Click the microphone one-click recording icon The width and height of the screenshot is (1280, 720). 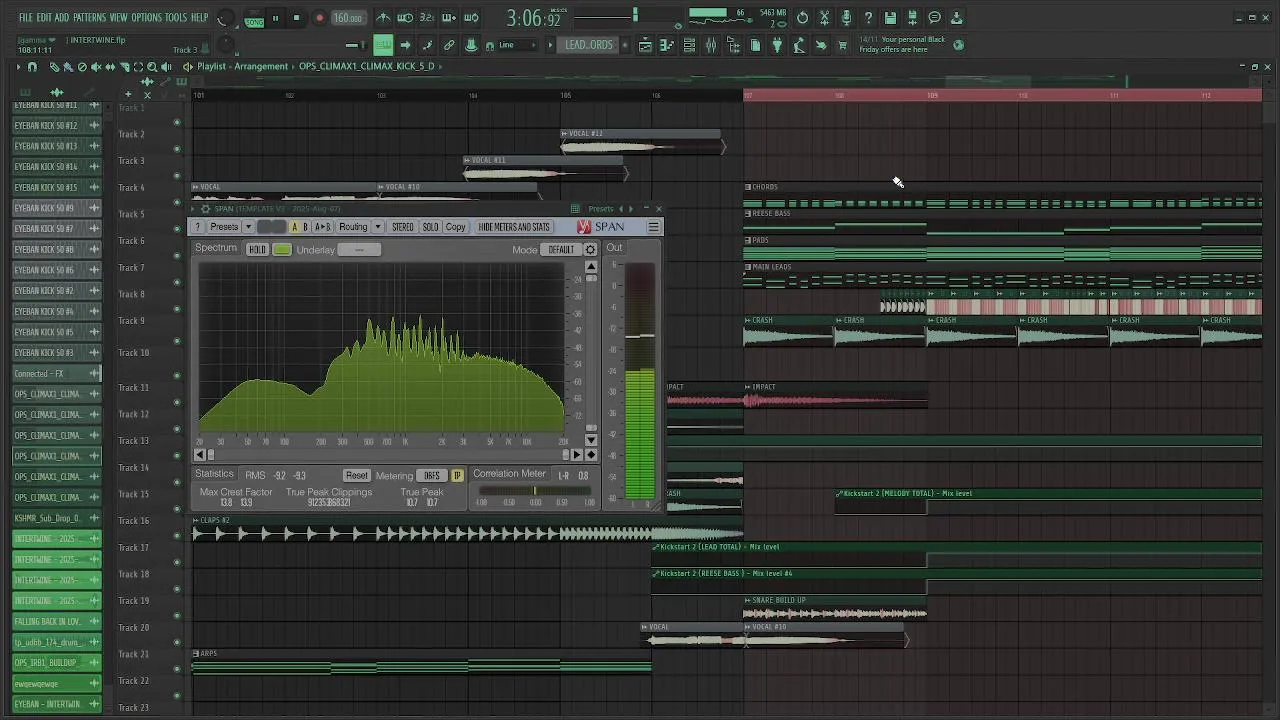coord(846,17)
